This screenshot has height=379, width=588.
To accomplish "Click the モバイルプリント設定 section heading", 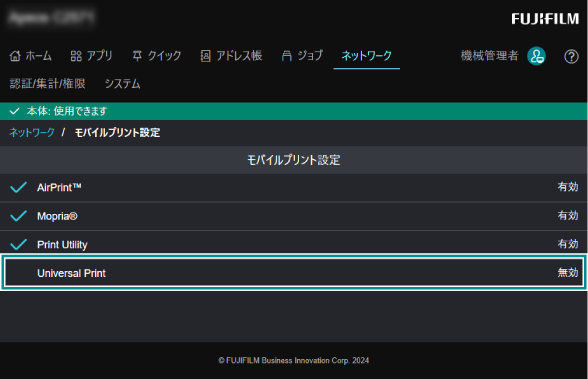I will pos(294,160).
